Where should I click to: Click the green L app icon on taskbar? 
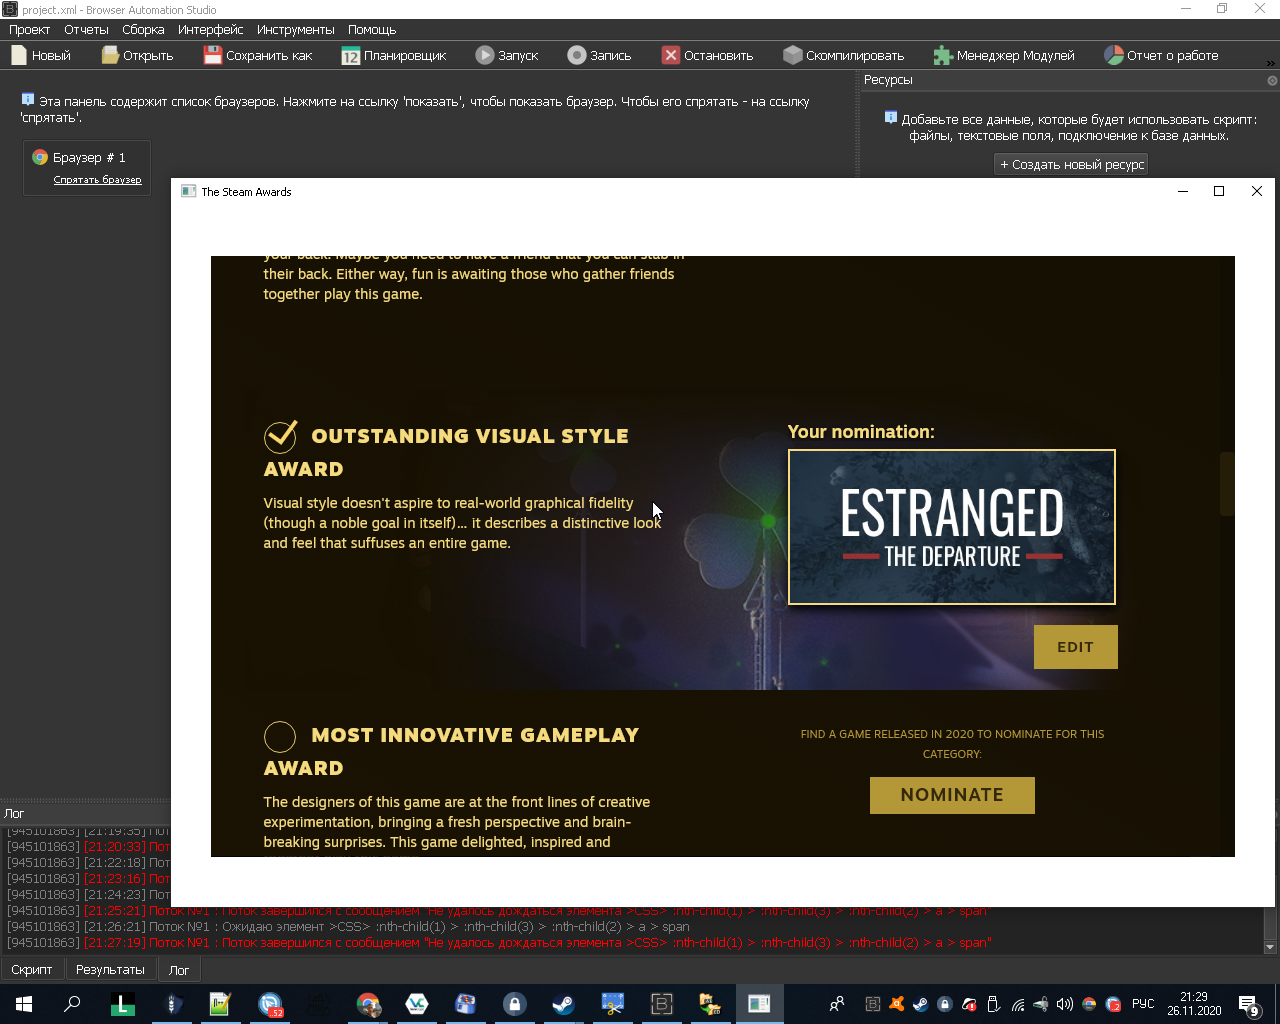(x=122, y=1004)
